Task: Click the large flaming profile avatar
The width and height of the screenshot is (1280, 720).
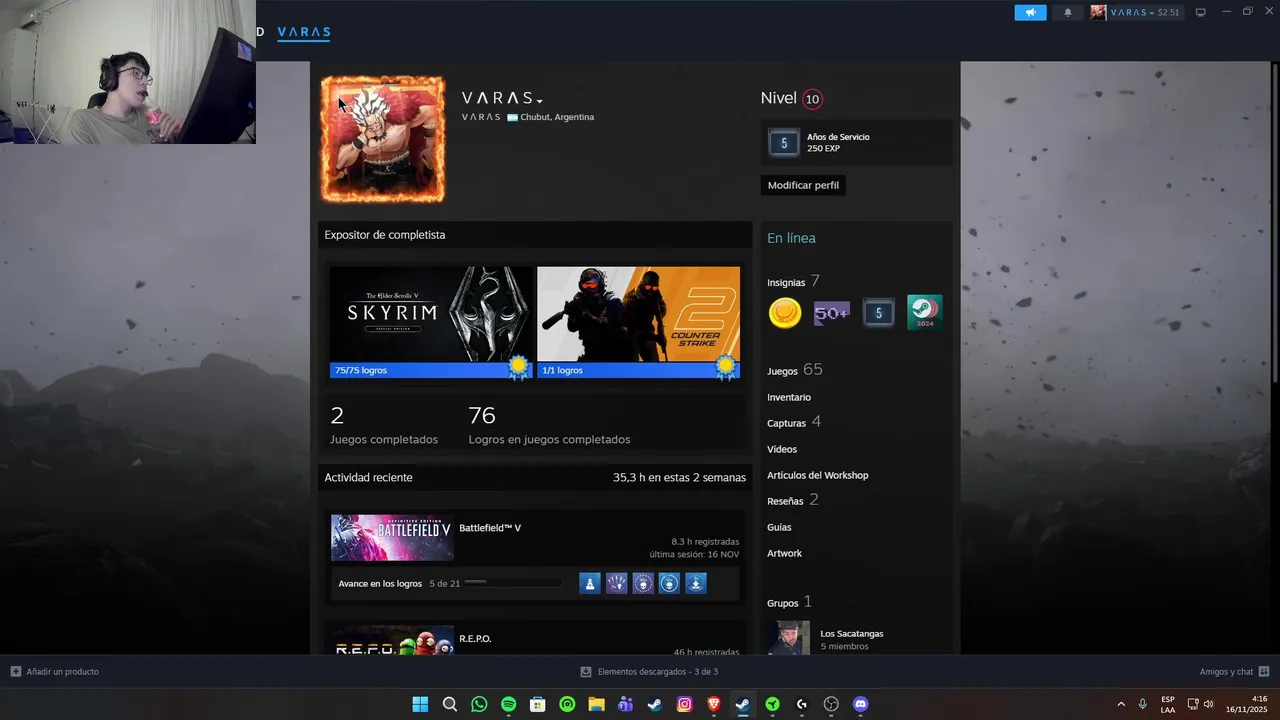Action: pos(383,139)
